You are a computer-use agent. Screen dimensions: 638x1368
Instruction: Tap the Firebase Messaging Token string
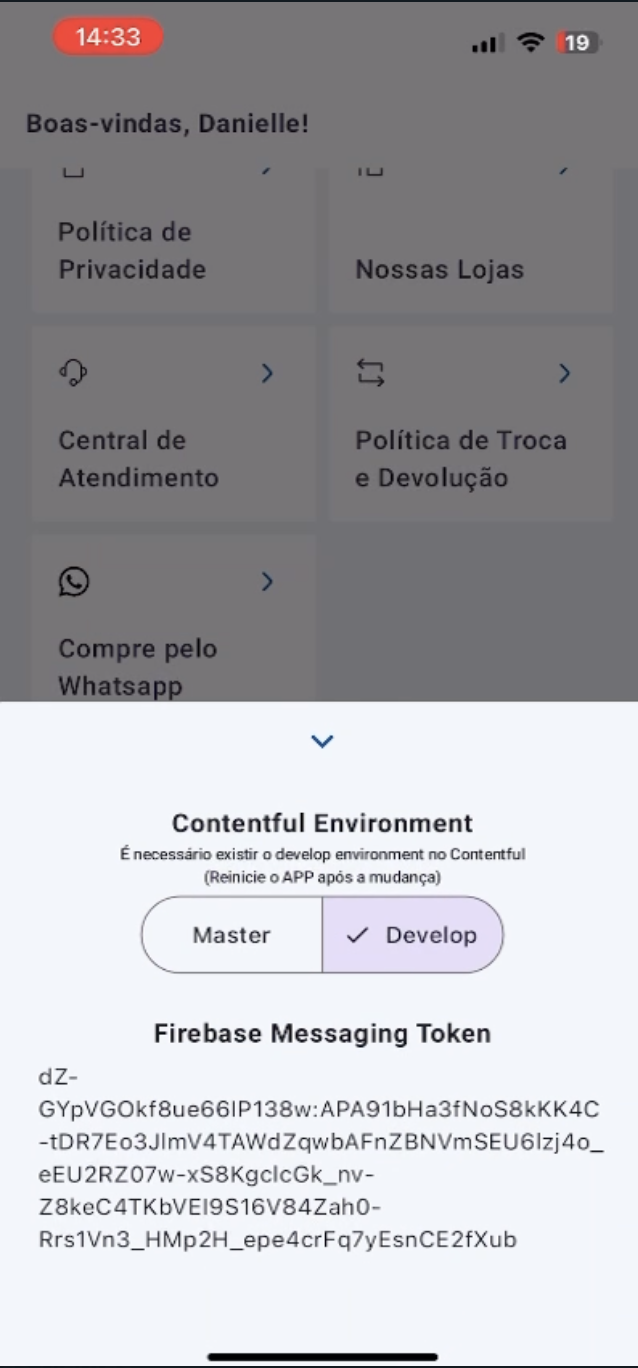coord(319,1158)
